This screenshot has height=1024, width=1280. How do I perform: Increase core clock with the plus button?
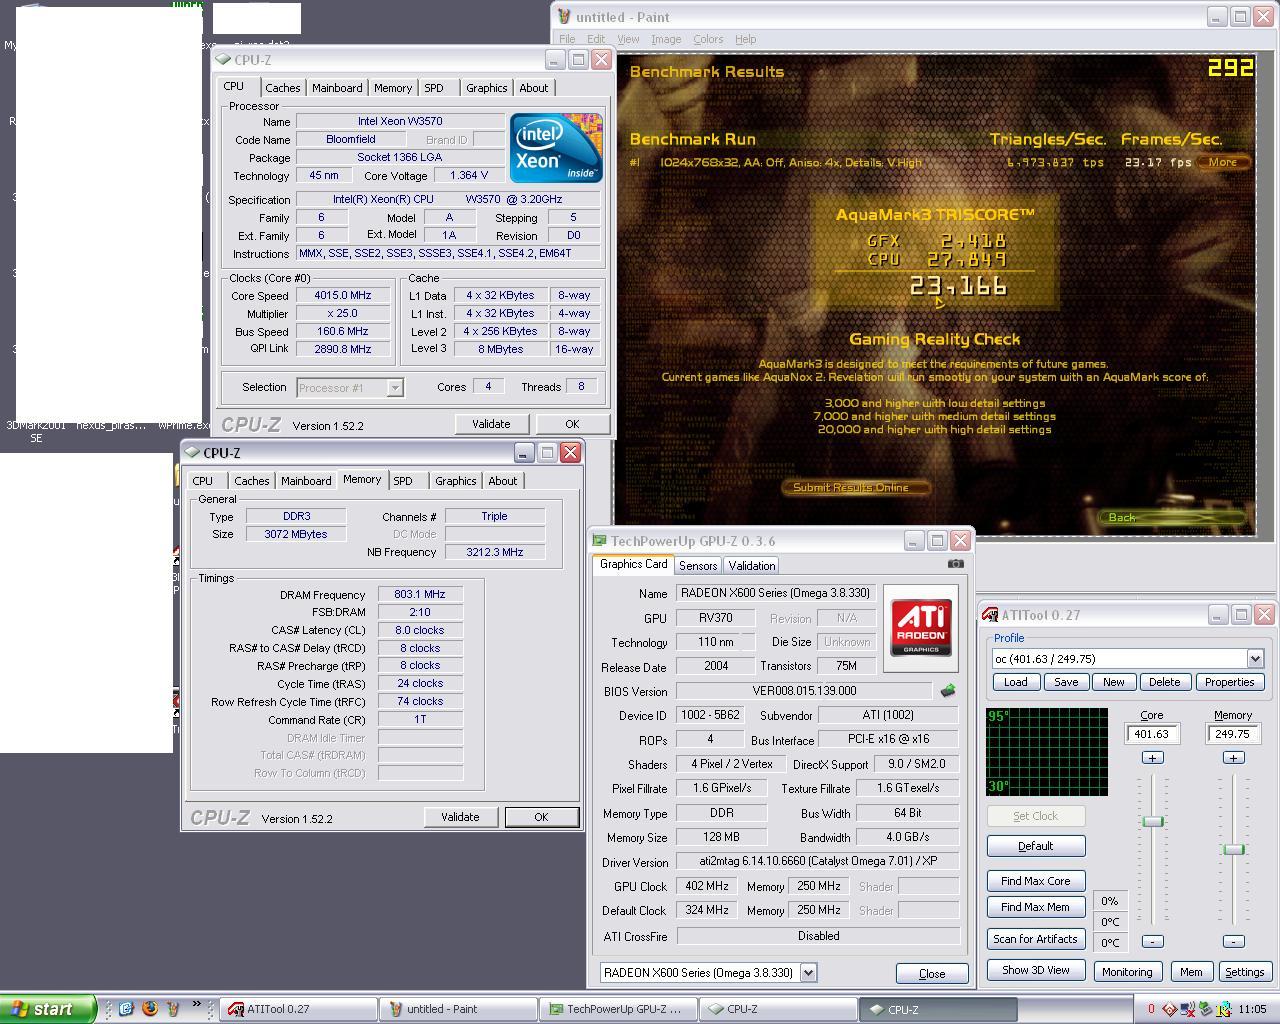coord(1152,758)
